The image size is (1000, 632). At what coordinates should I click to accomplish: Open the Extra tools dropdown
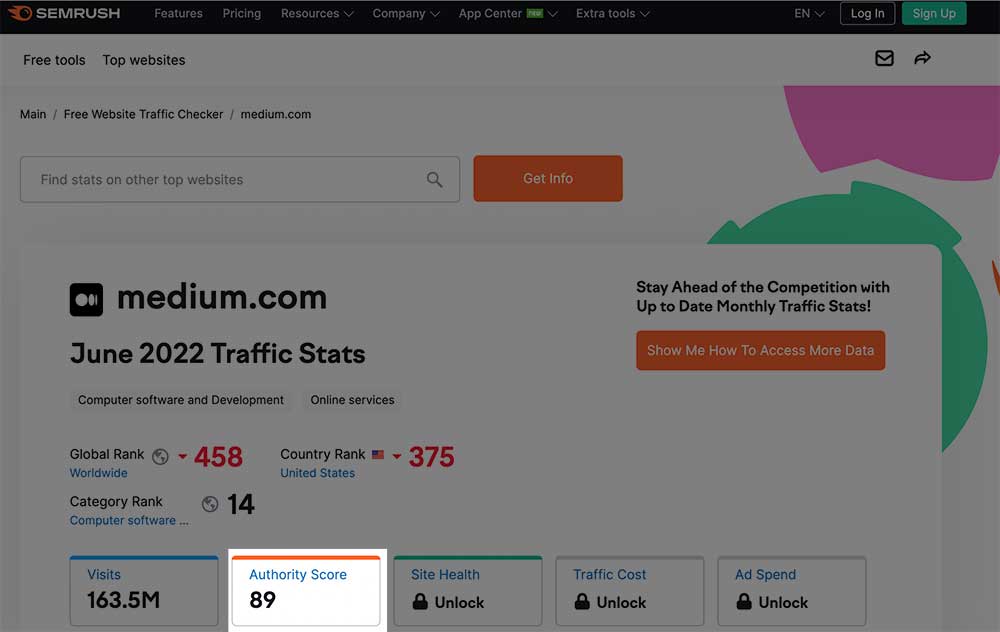pyautogui.click(x=612, y=13)
